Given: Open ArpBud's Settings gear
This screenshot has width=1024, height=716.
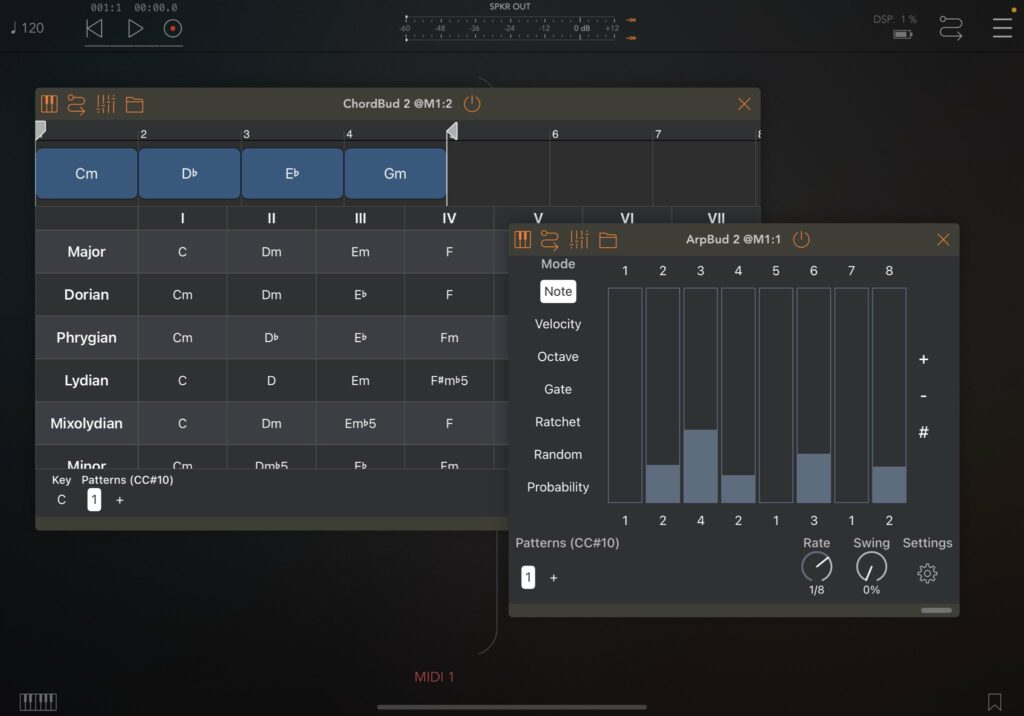Looking at the screenshot, I should [926, 573].
